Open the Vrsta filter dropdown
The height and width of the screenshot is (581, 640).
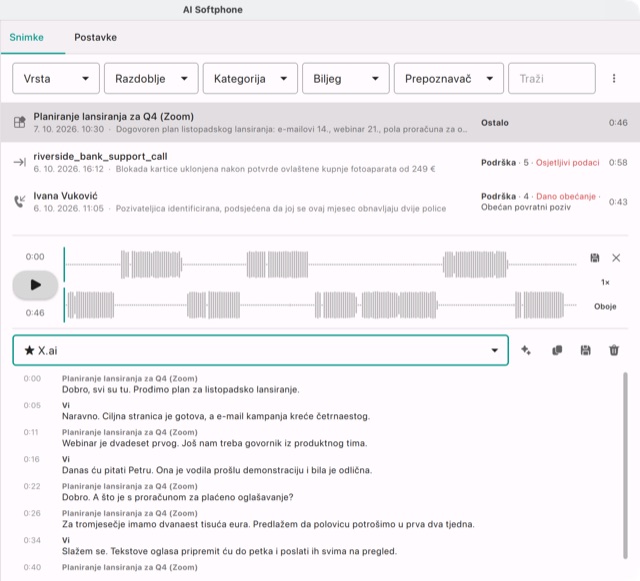click(56, 78)
